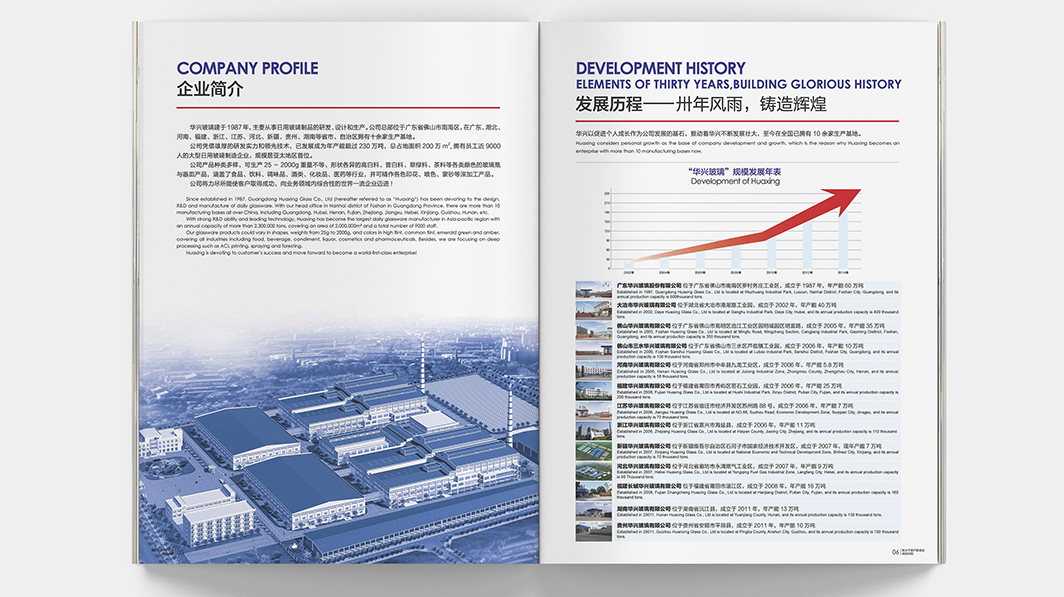Screen dimensions: 1064x597
Task: Open thumbnail for Zhejiang Huaxing Glass
Action: tap(594, 430)
